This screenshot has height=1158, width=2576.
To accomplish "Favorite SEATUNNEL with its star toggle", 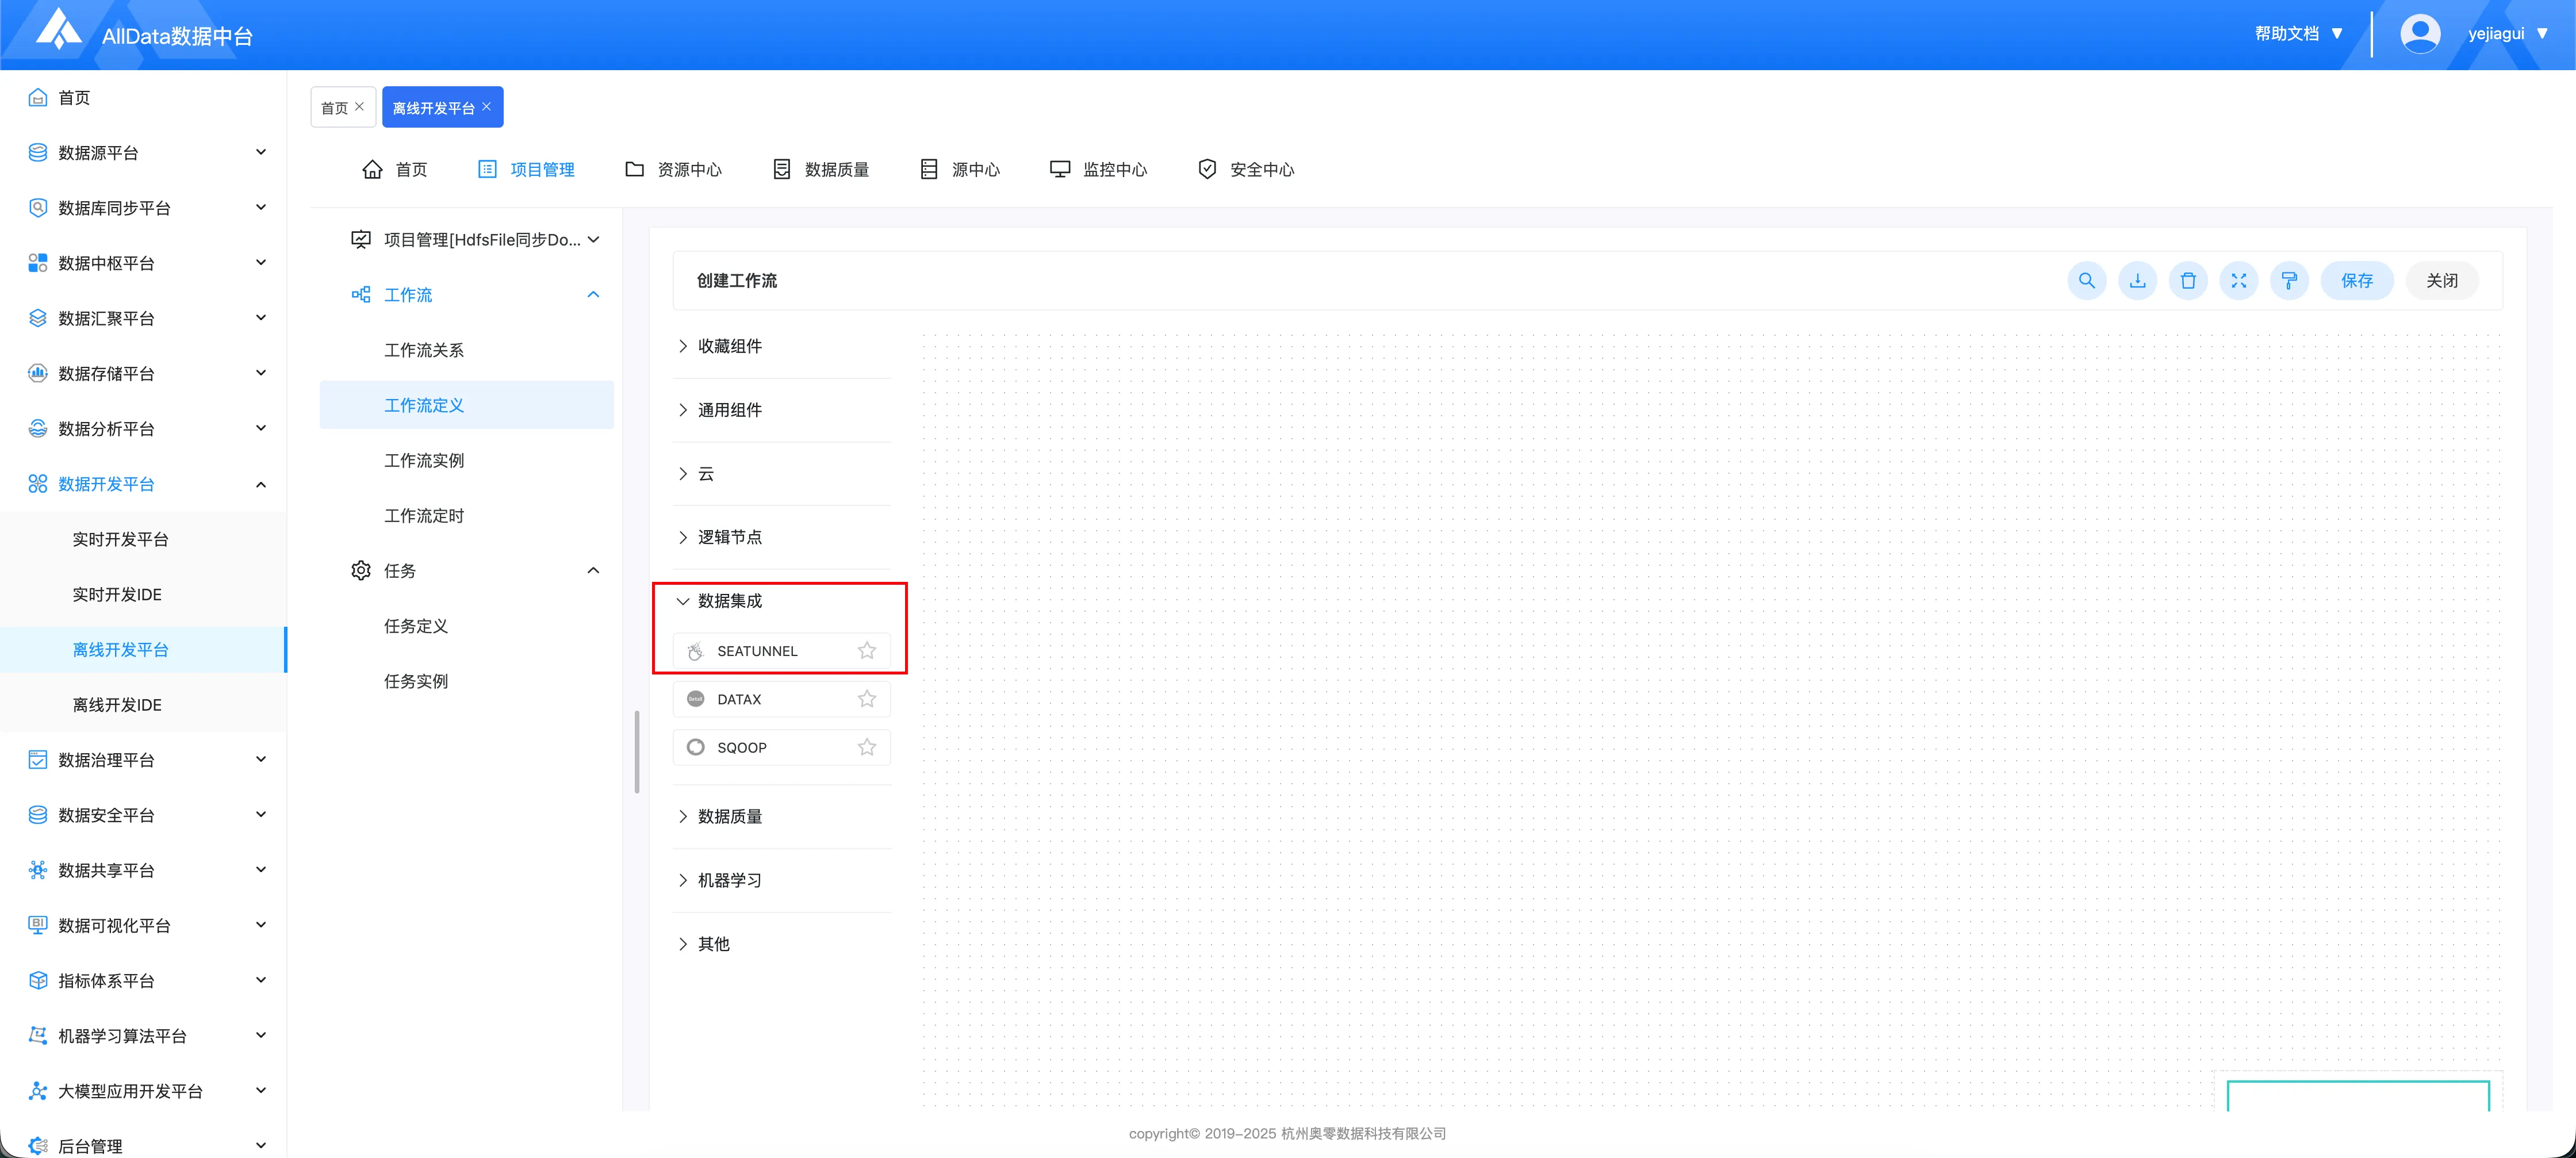I will coord(867,651).
